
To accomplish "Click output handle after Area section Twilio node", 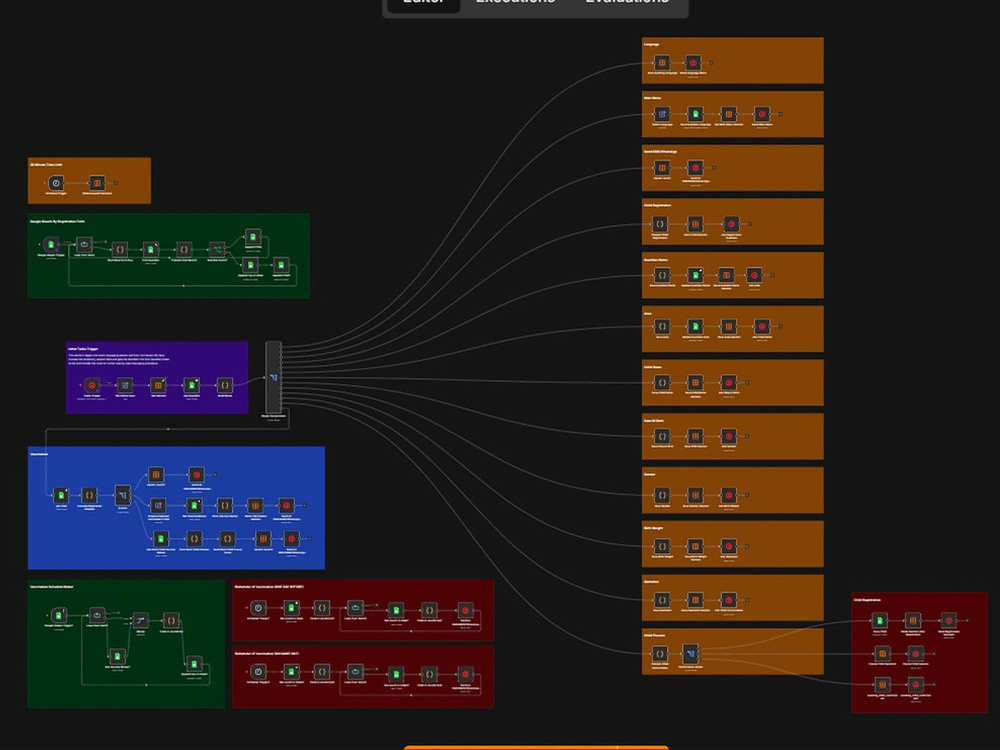I will (780, 327).
